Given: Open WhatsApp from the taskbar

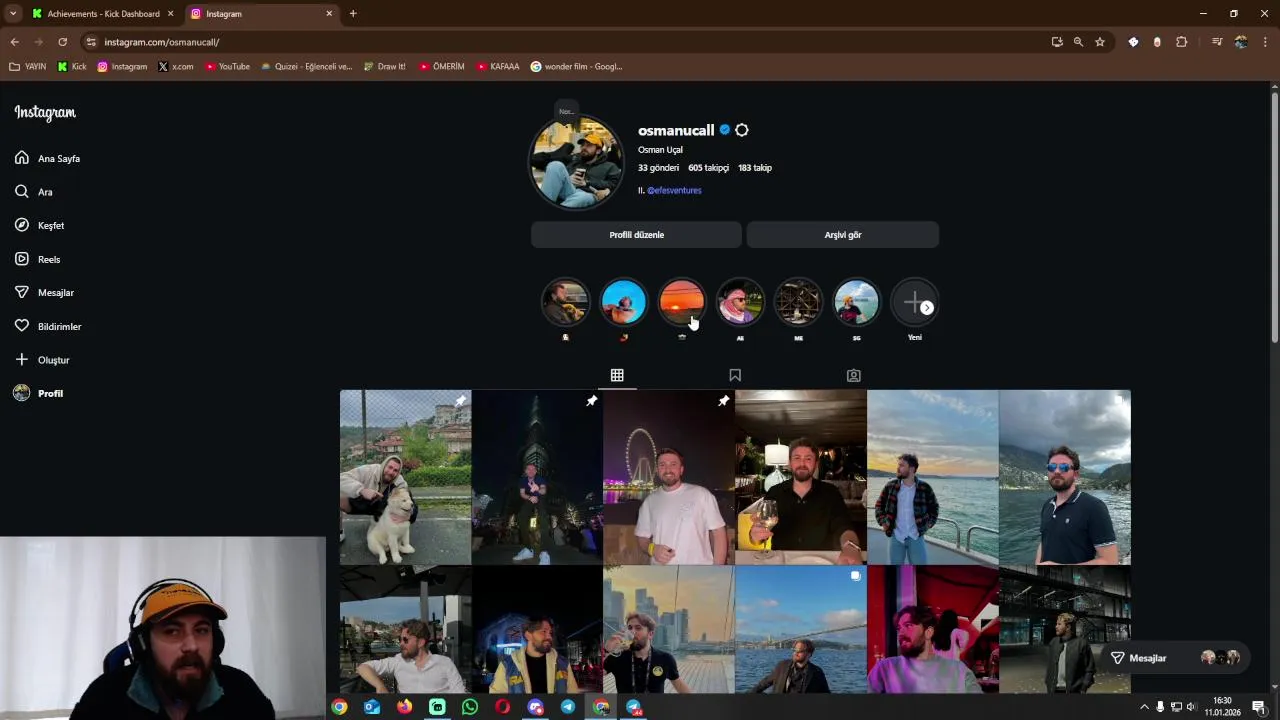Looking at the screenshot, I should click(x=470, y=707).
